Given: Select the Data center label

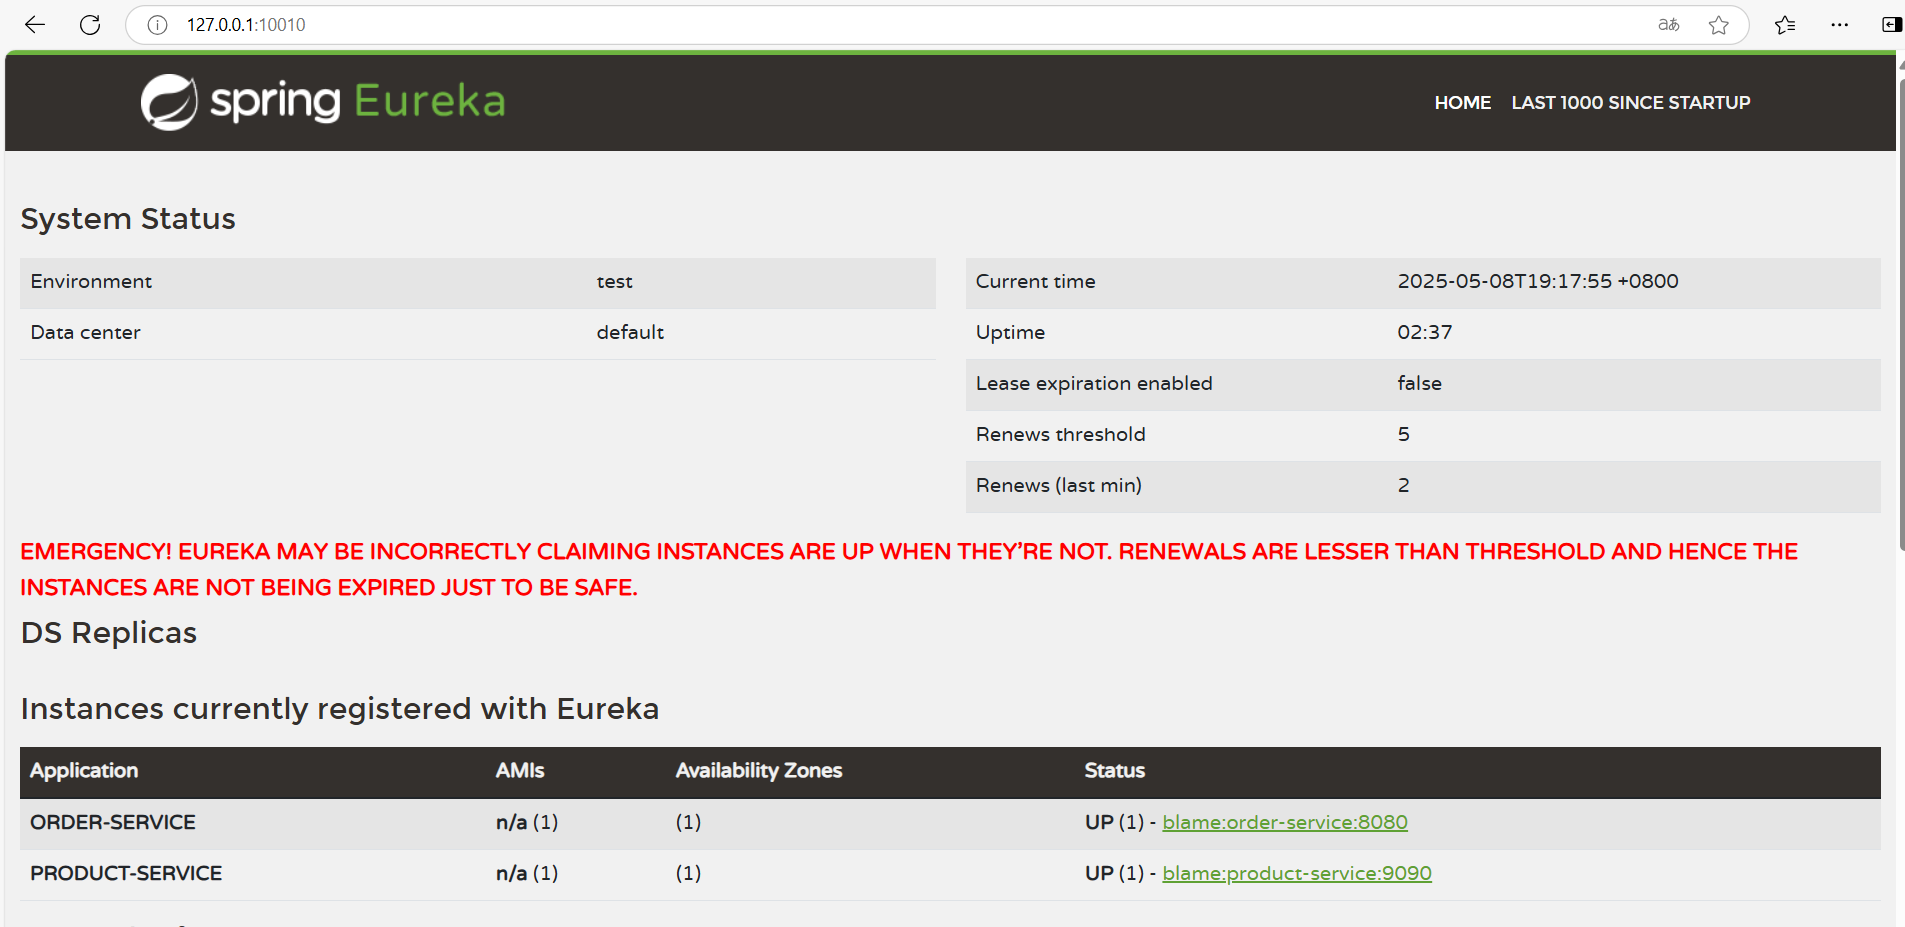Looking at the screenshot, I should pos(85,333).
